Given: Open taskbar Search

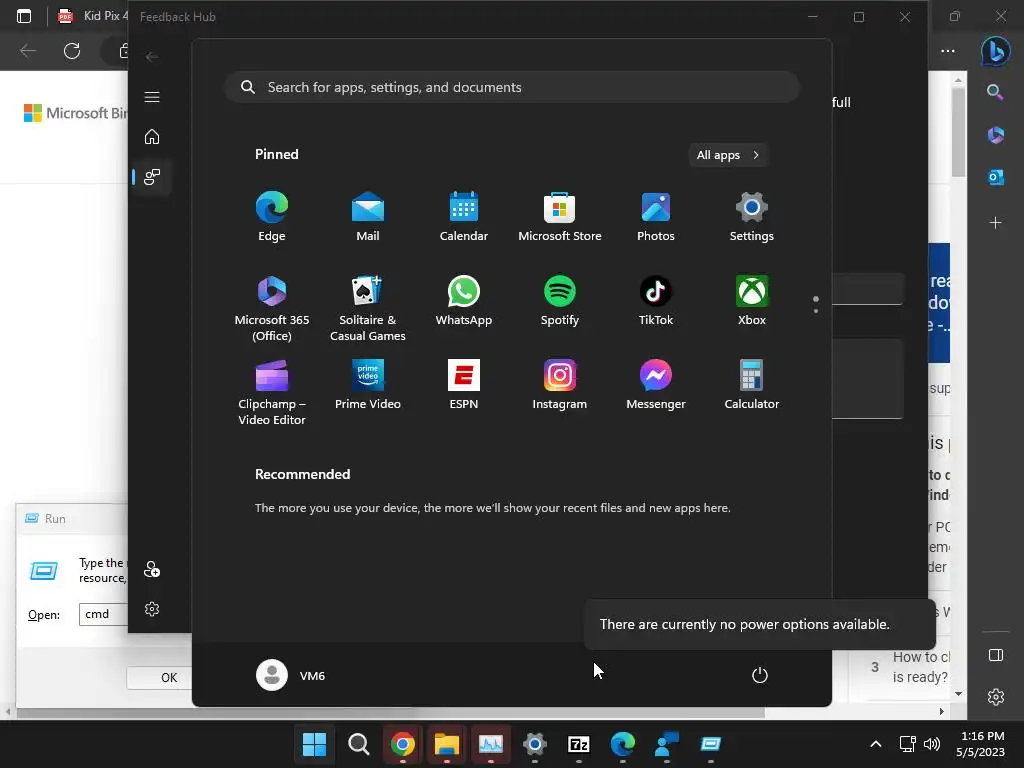Looking at the screenshot, I should point(359,744).
